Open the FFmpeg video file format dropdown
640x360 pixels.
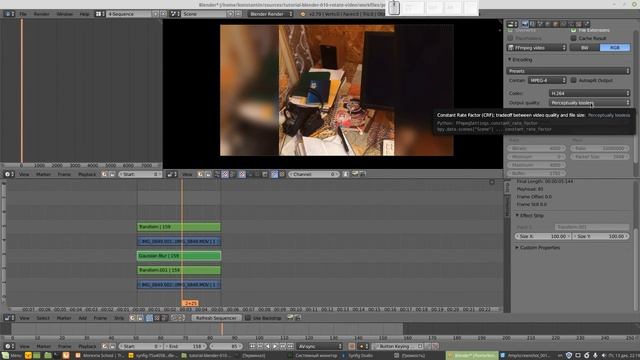(536, 48)
